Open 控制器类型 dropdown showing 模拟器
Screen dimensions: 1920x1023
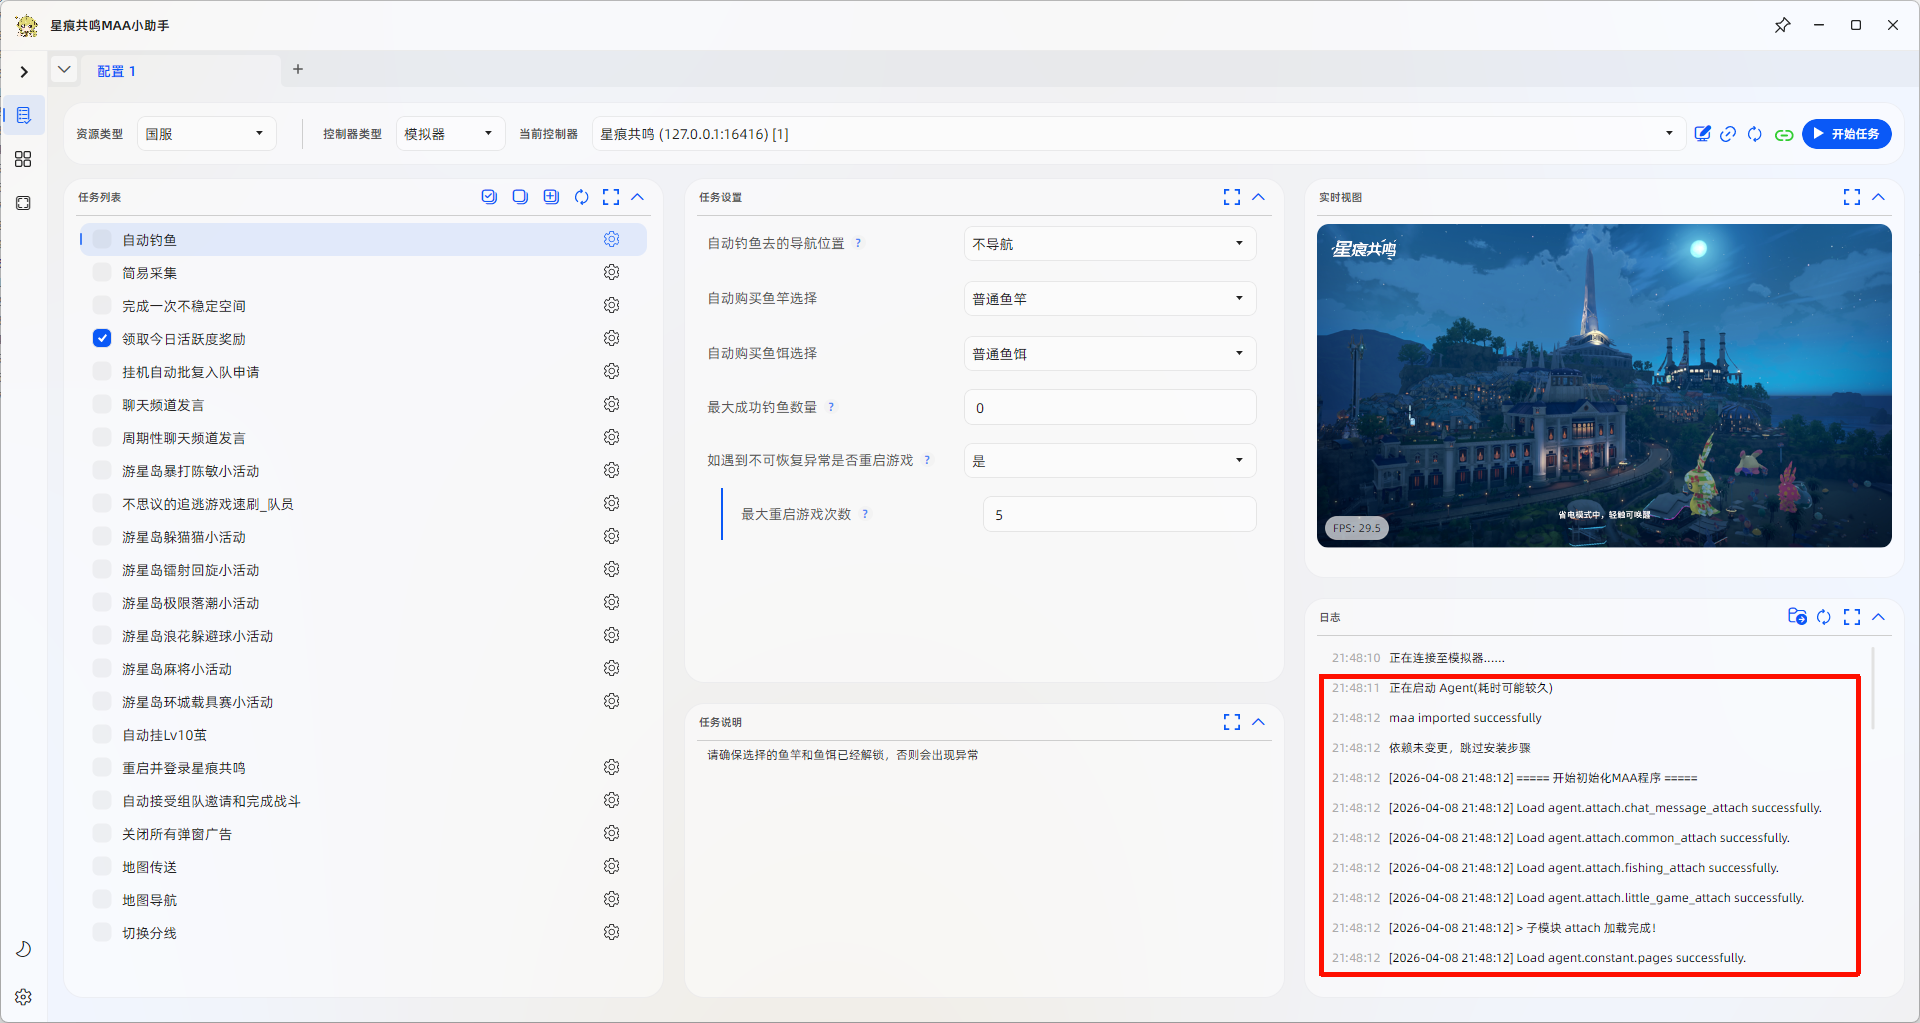tap(450, 134)
